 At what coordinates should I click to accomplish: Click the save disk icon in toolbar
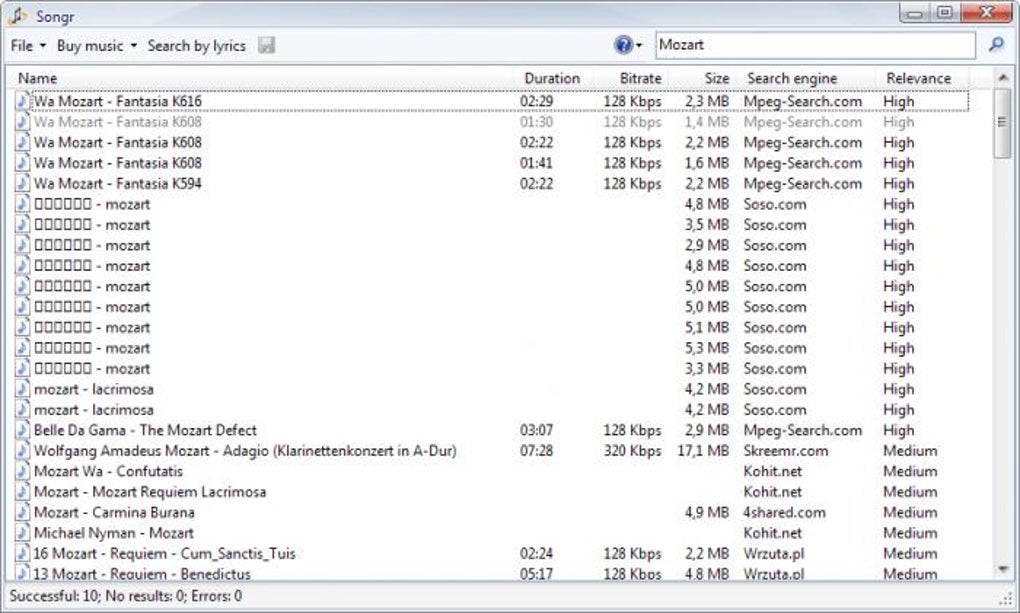coord(266,45)
